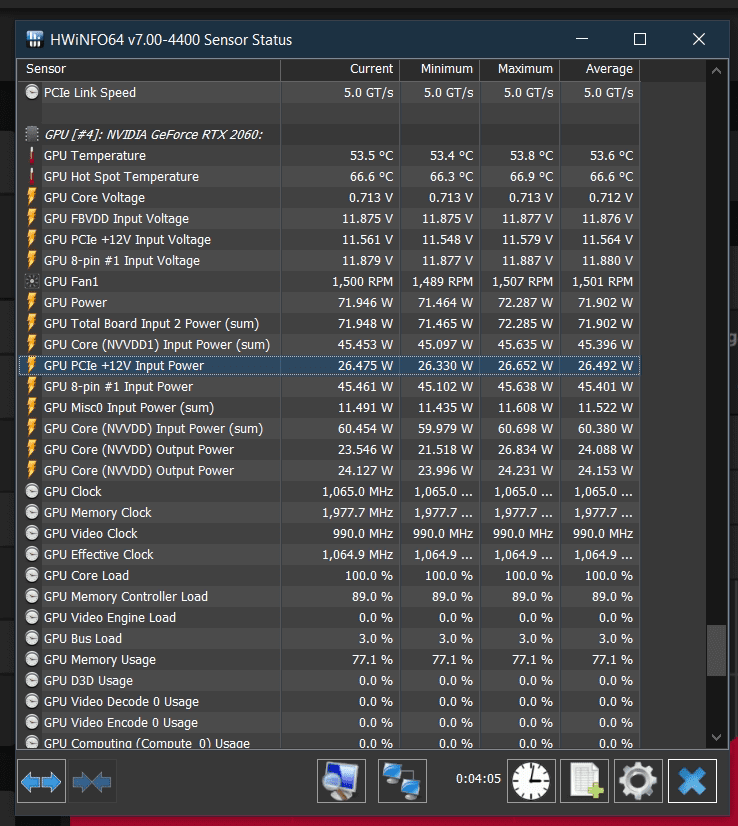Select the GPU [#4]: NVIDIA GeForce RTX 2060 row

pyautogui.click(x=329, y=134)
